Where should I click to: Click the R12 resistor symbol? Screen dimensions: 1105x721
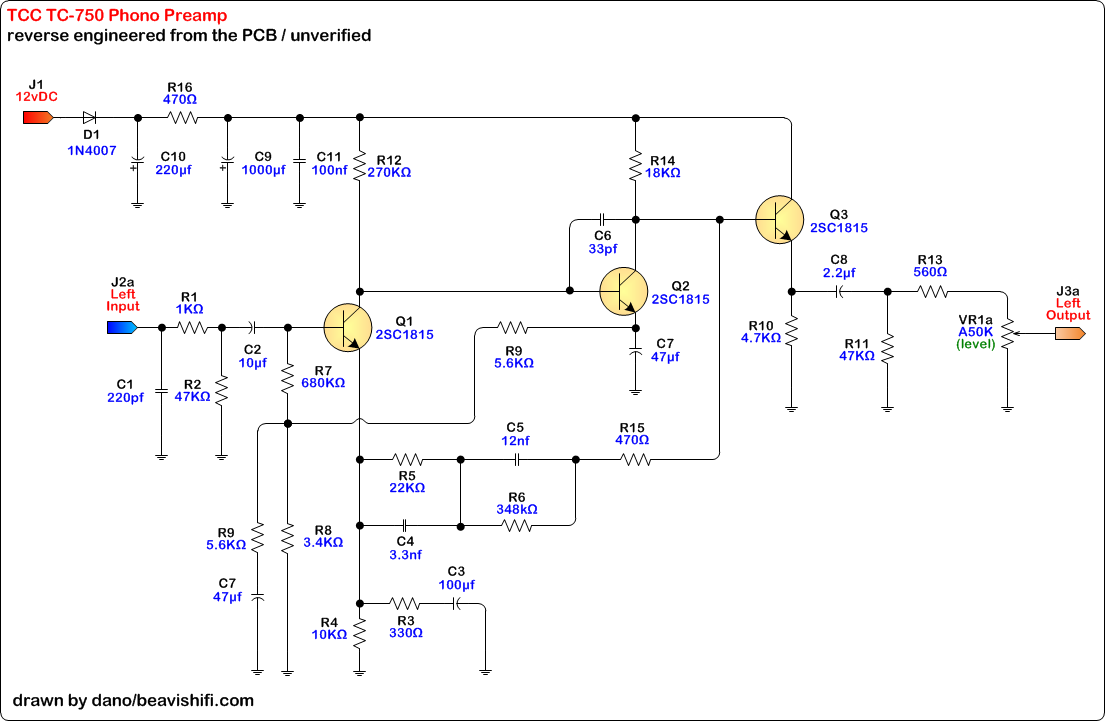(x=359, y=166)
